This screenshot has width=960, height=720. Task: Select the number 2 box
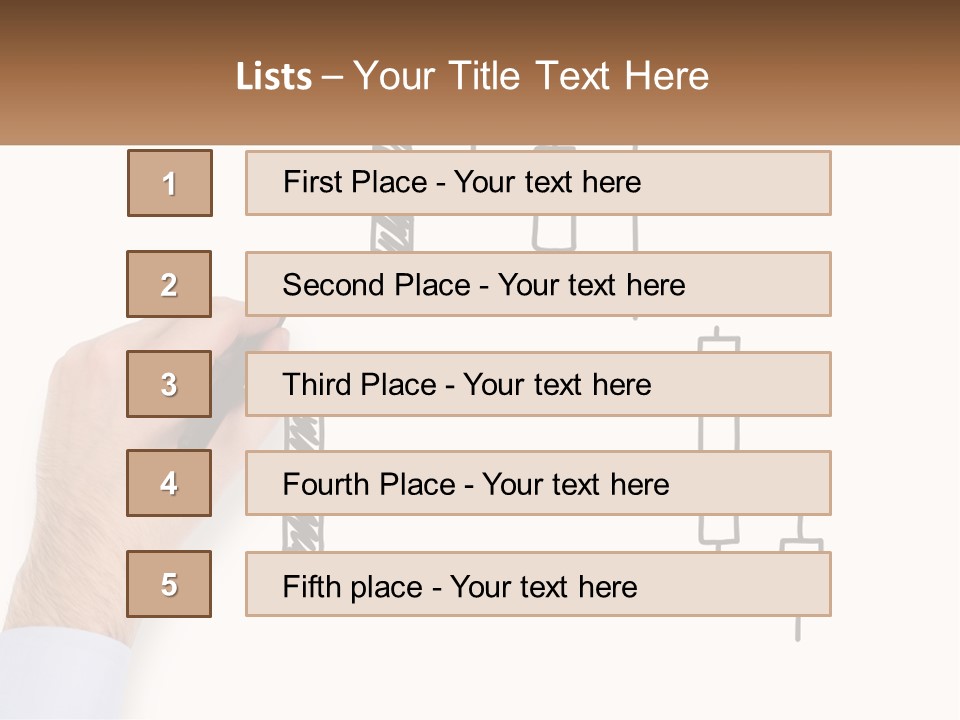[x=169, y=284]
